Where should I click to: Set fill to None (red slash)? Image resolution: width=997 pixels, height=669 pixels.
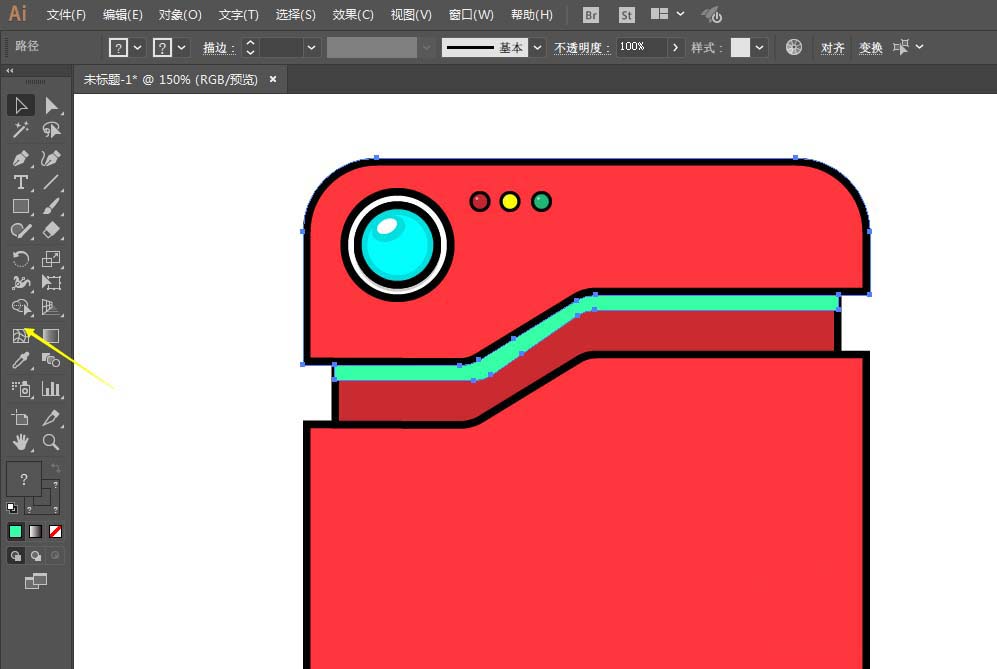coord(55,531)
